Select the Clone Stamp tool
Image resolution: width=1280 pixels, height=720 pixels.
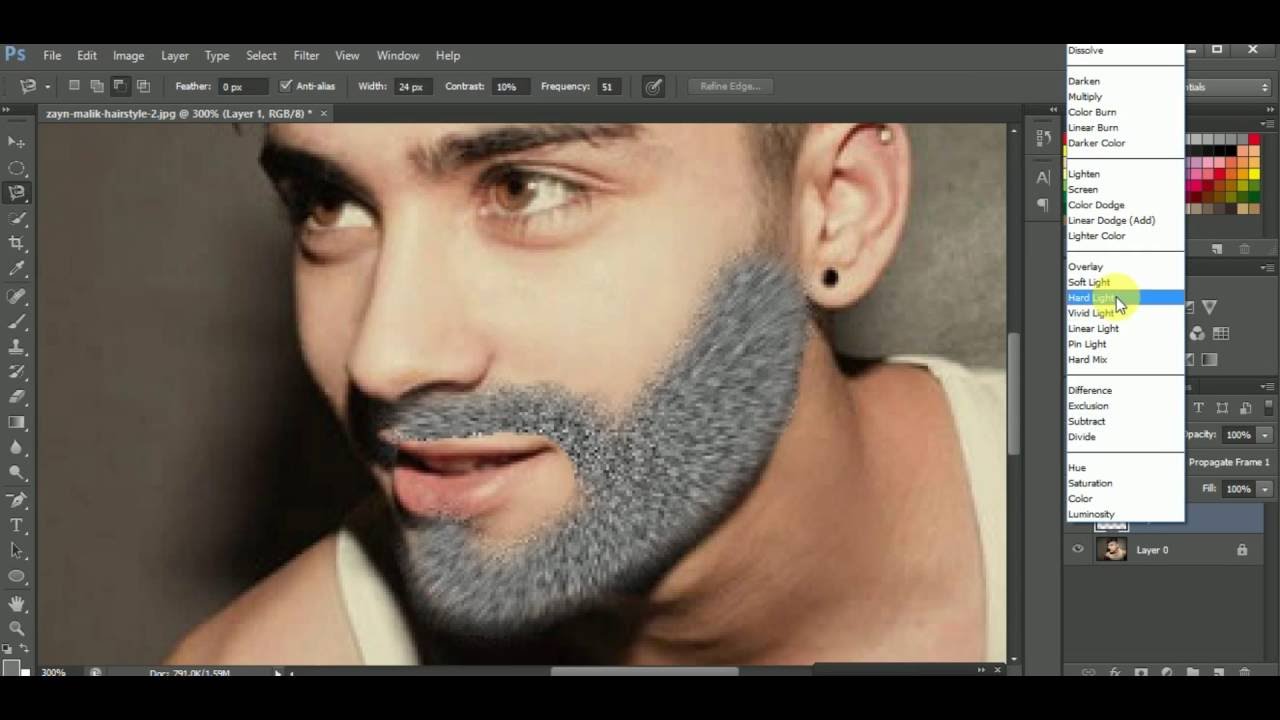pyautogui.click(x=16, y=347)
